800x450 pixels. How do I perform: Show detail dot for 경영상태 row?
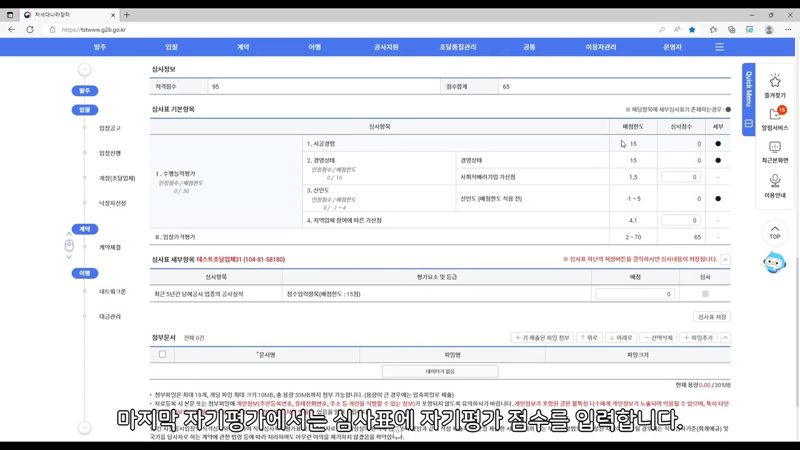click(x=718, y=160)
